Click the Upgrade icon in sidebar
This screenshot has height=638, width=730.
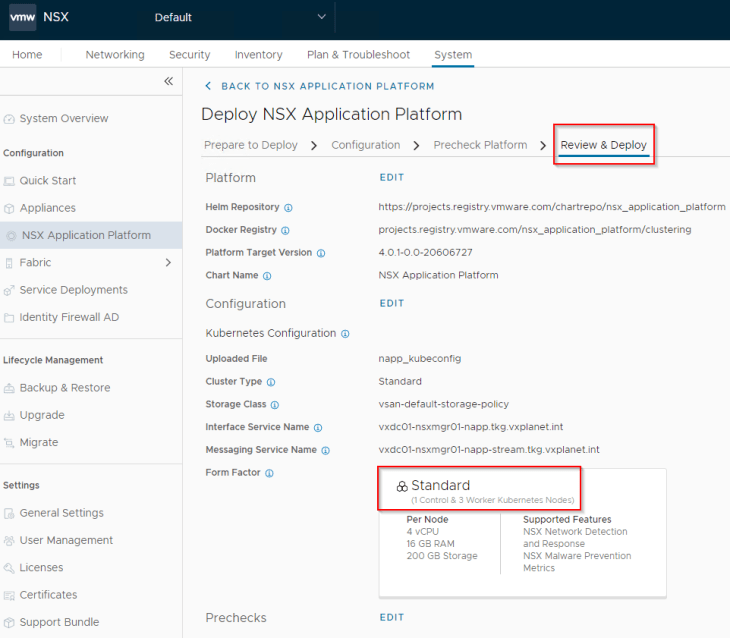9,415
